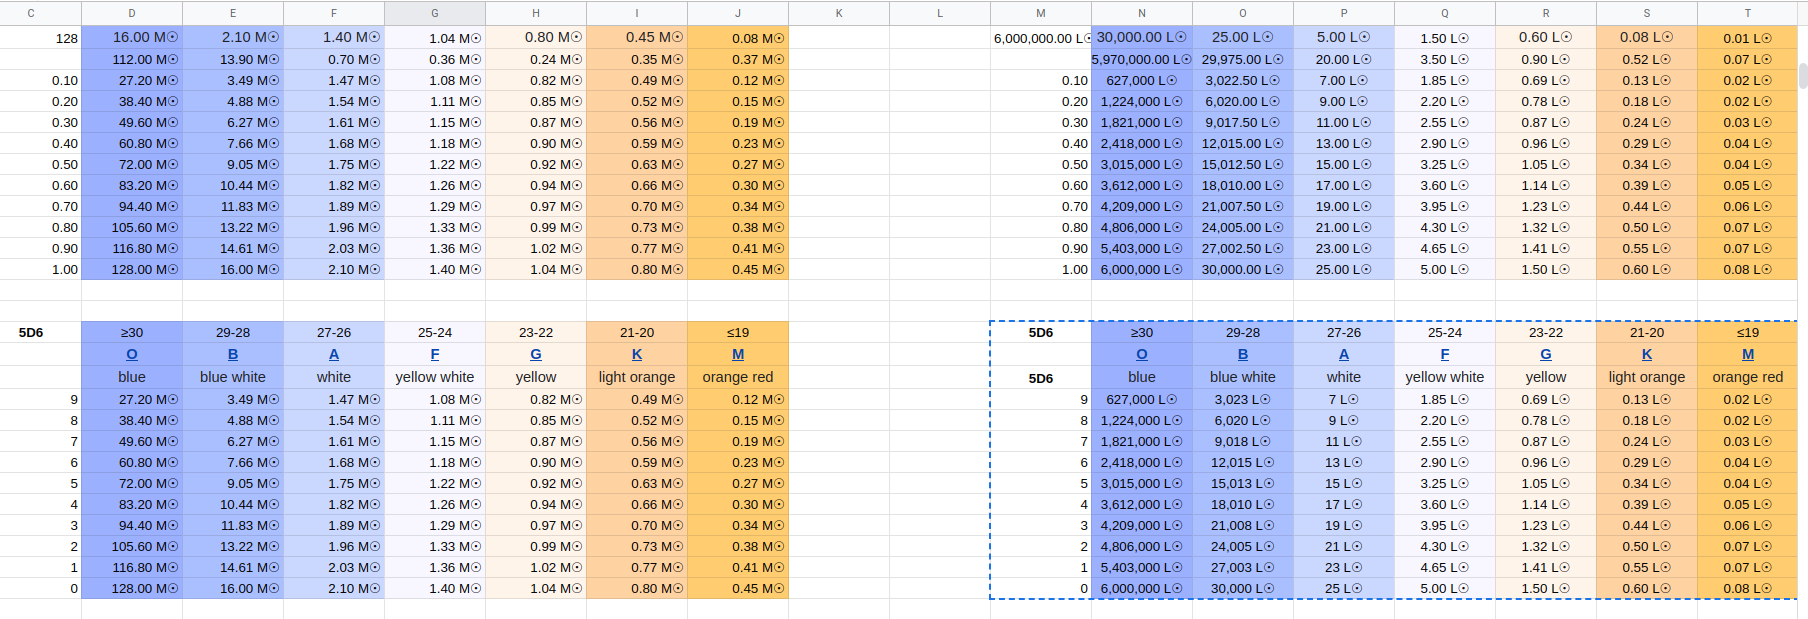
Task: Select '25-24' header in the M☉ table
Action: pyautogui.click(x=435, y=332)
